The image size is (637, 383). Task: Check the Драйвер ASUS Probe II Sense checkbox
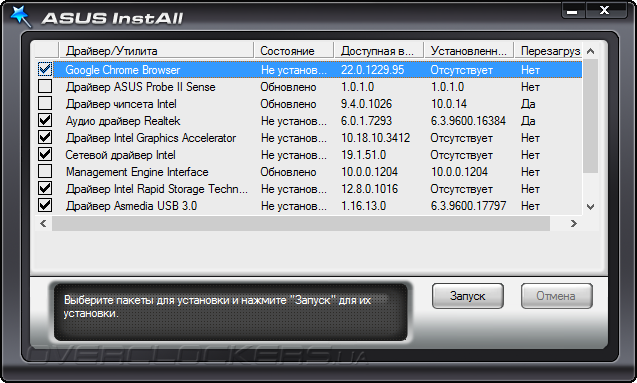pyautogui.click(x=45, y=87)
